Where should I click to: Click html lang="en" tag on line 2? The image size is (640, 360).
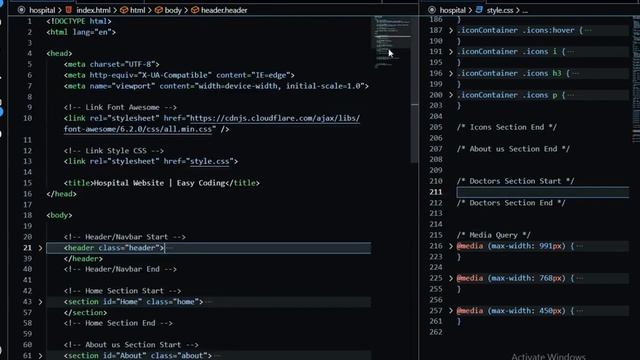[x=81, y=32]
